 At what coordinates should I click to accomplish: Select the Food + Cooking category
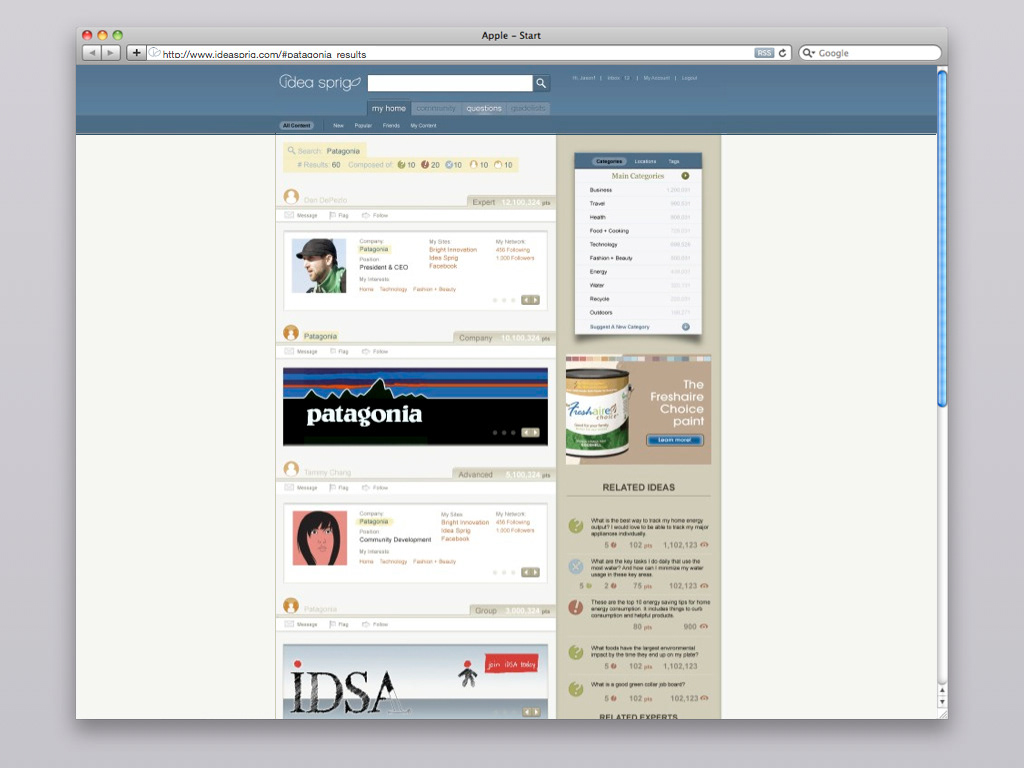click(609, 231)
